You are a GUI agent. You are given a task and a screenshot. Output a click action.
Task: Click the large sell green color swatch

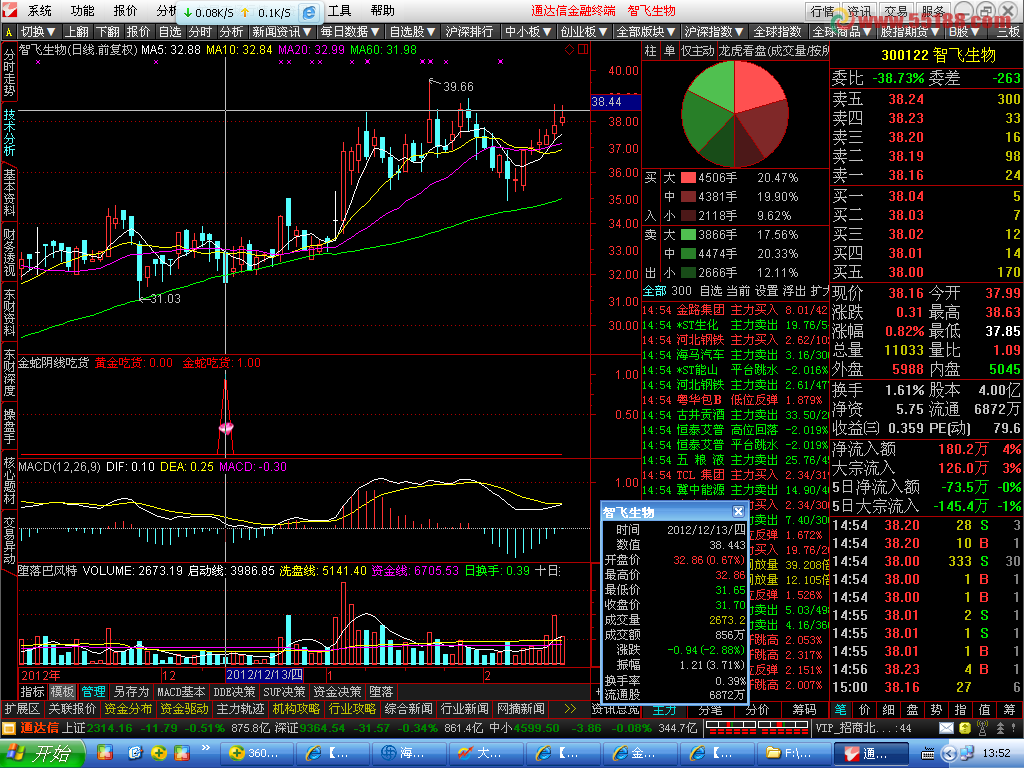[688, 234]
